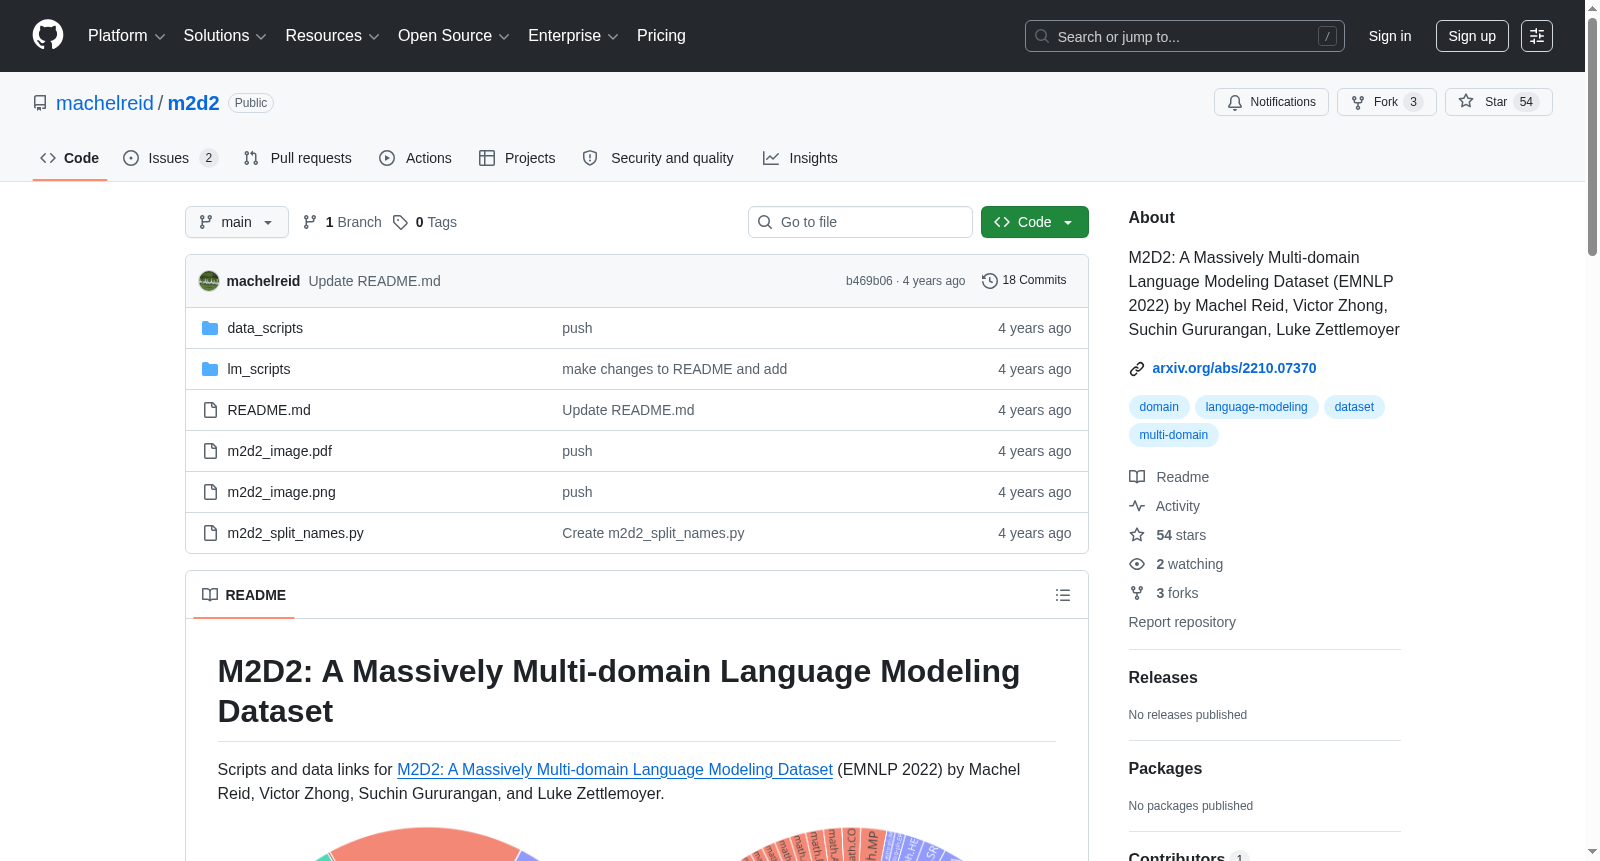Click machelreid's avatar in the commit row

click(209, 281)
